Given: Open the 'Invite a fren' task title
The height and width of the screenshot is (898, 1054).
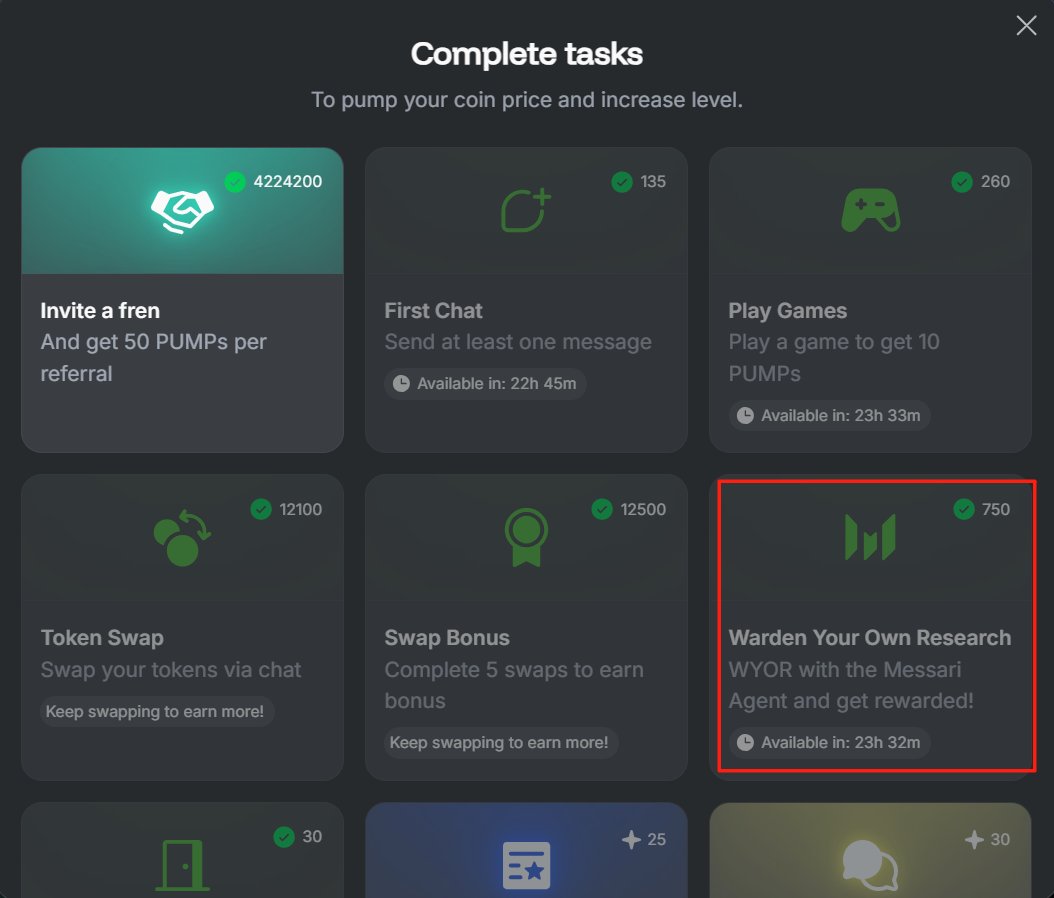Looking at the screenshot, I should 100,311.
